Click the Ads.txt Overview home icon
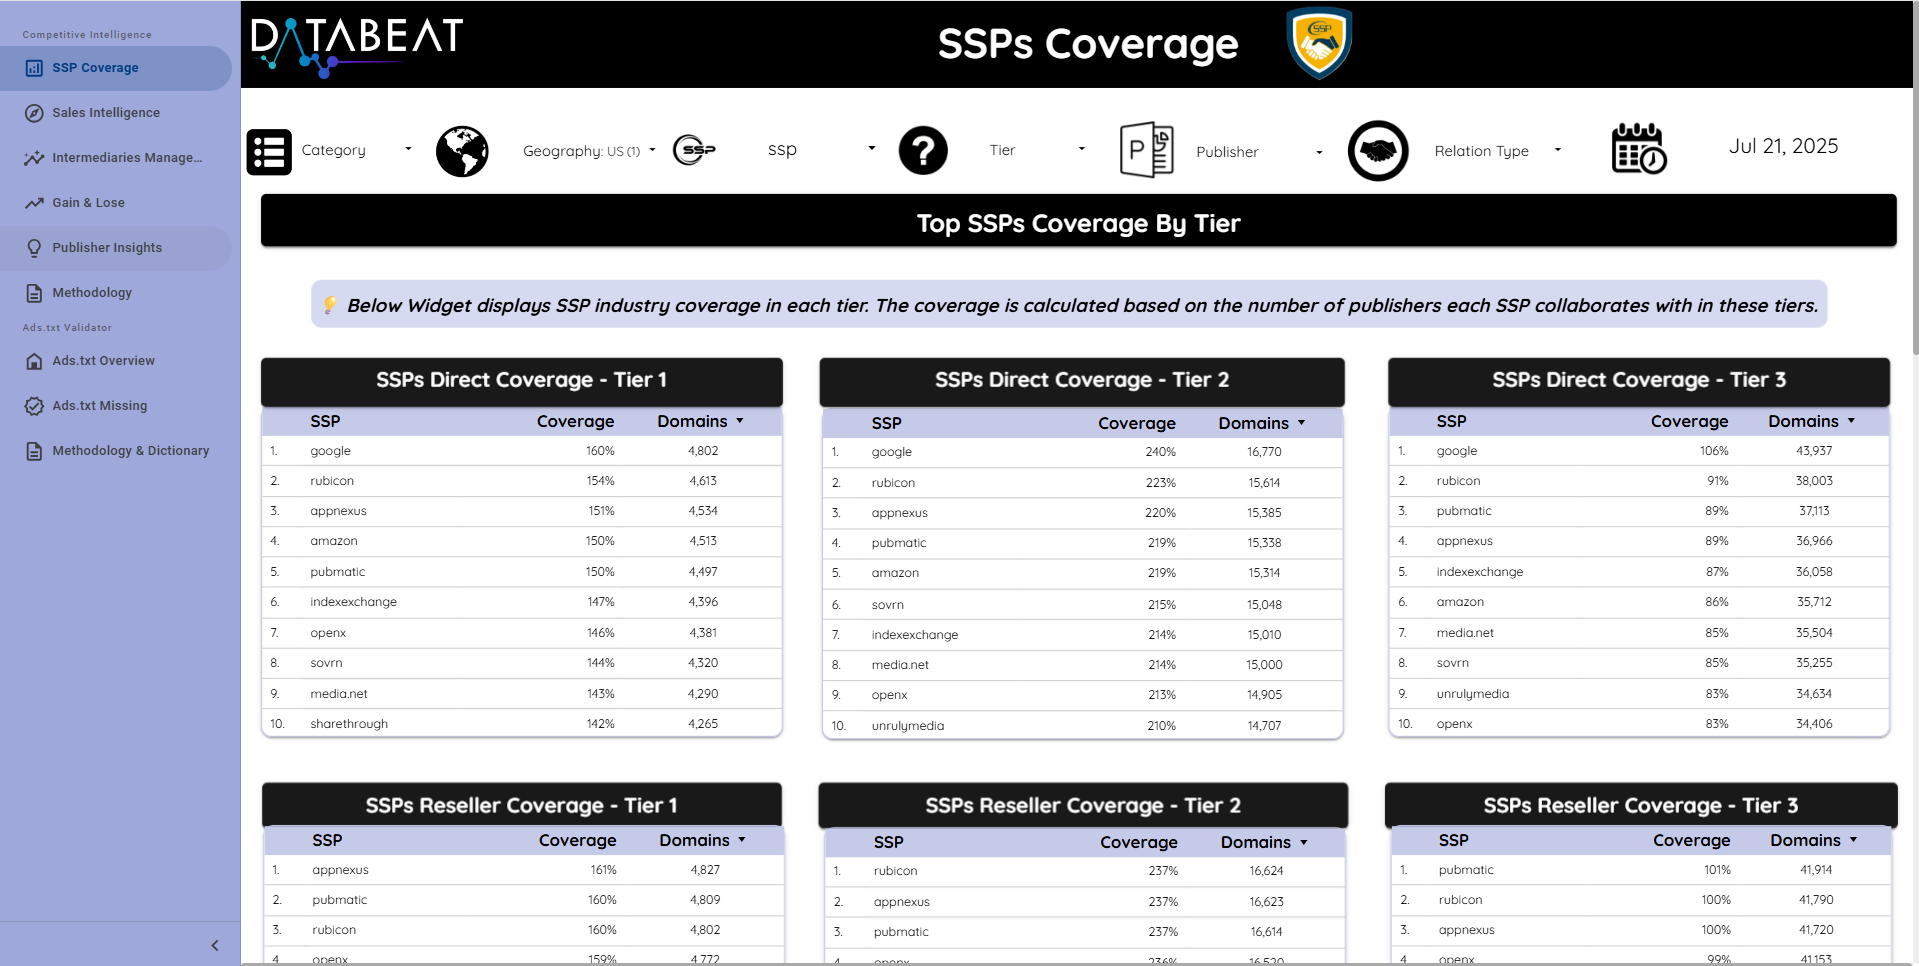Viewport: 1919px width, 966px height. [x=34, y=361]
